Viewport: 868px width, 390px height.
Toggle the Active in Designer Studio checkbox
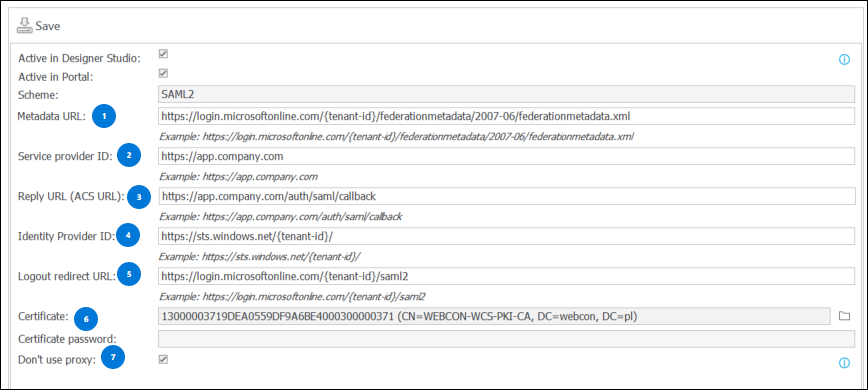163,54
